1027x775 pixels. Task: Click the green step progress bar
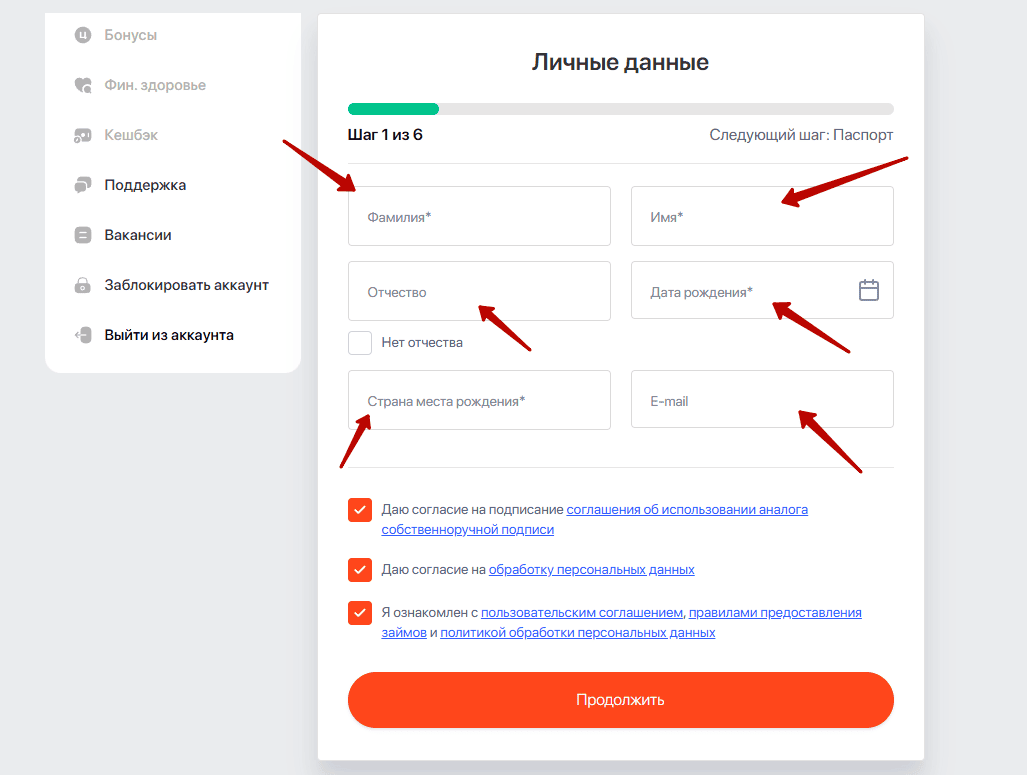394,109
